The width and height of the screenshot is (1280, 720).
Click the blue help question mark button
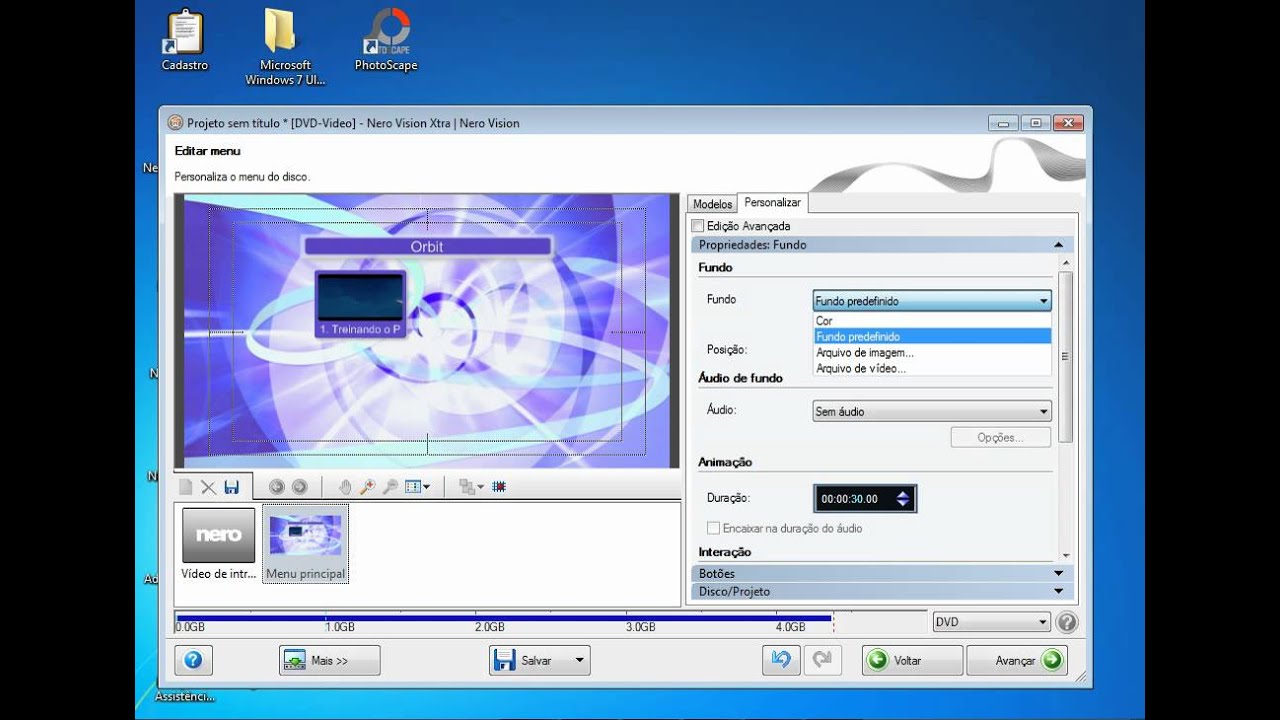(x=194, y=660)
